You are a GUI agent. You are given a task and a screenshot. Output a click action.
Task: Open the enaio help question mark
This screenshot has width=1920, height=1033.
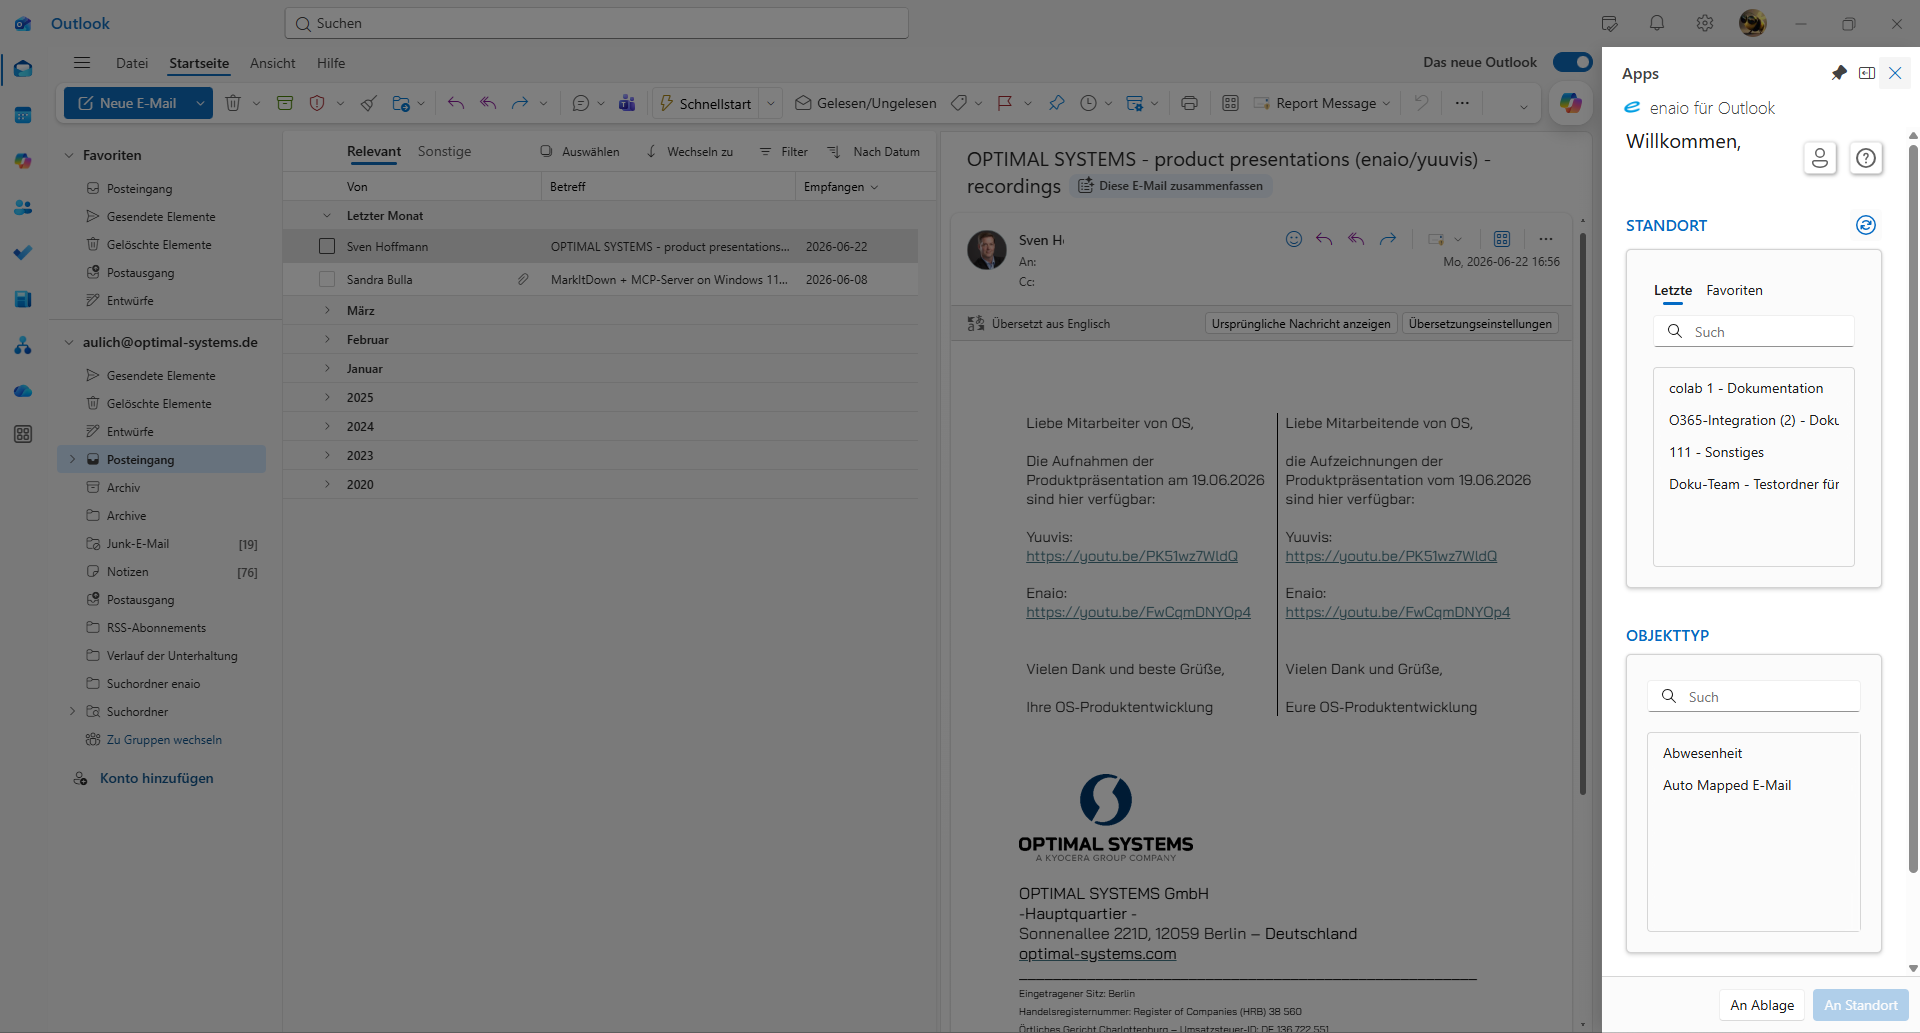[x=1866, y=158]
